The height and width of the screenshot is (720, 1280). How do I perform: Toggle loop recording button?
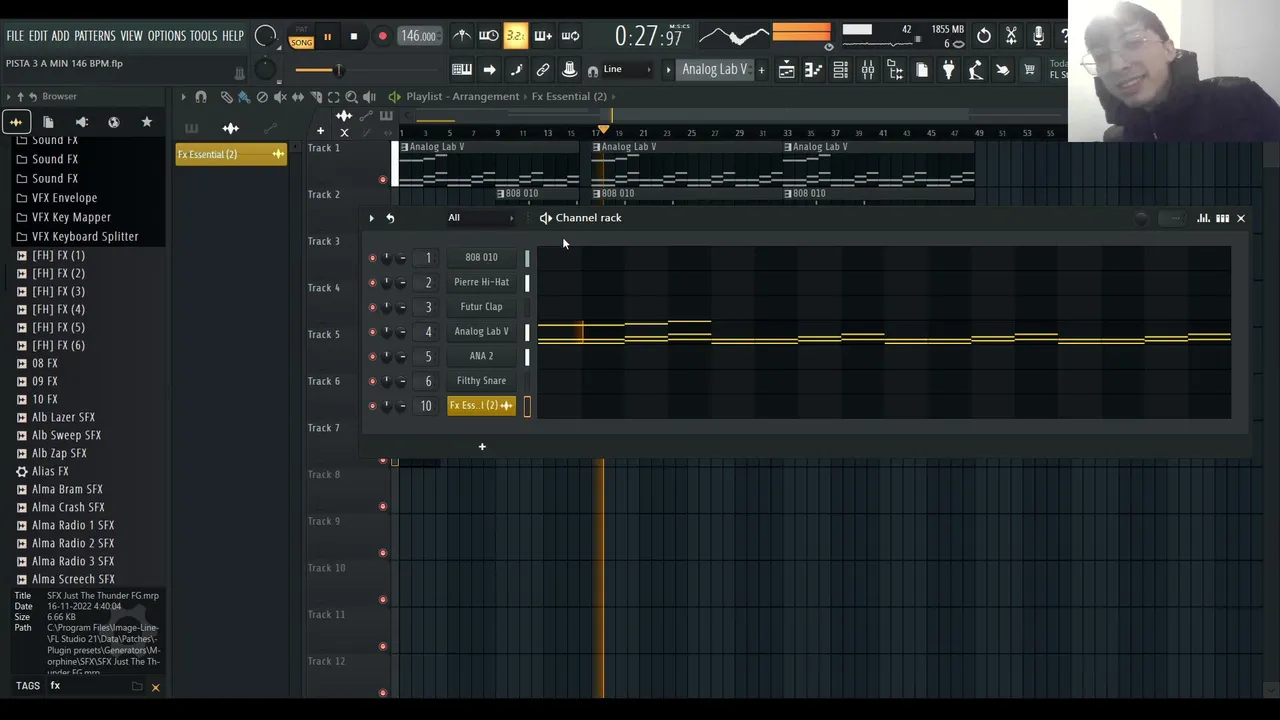coord(570,36)
